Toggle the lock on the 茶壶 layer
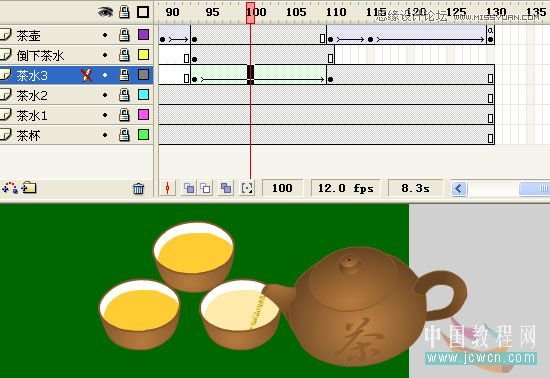Screen dimensions: 550x378 click(124, 35)
